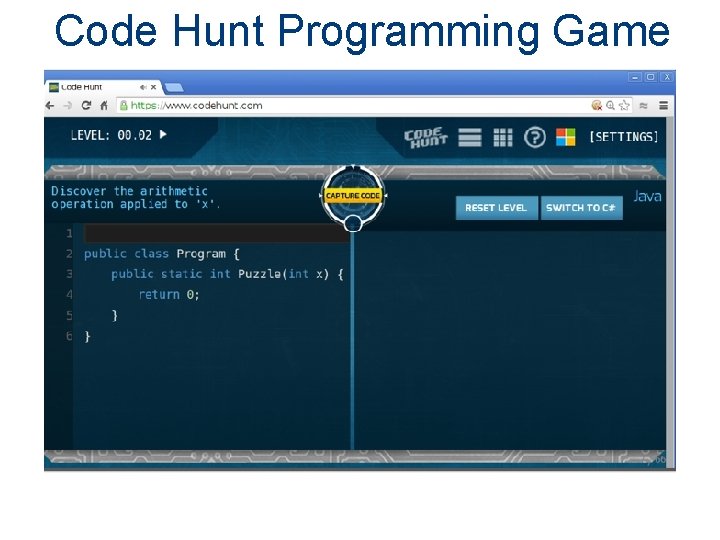Screen dimensions: 720x540
Task: Mute audio on Code Hunt tab
Action: coord(143,87)
